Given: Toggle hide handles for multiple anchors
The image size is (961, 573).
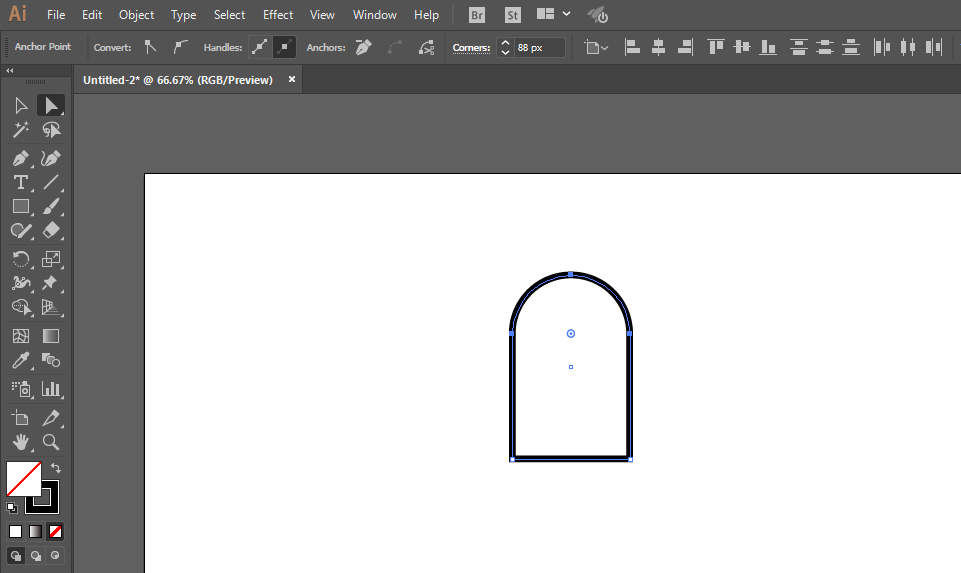Looking at the screenshot, I should click(284, 47).
